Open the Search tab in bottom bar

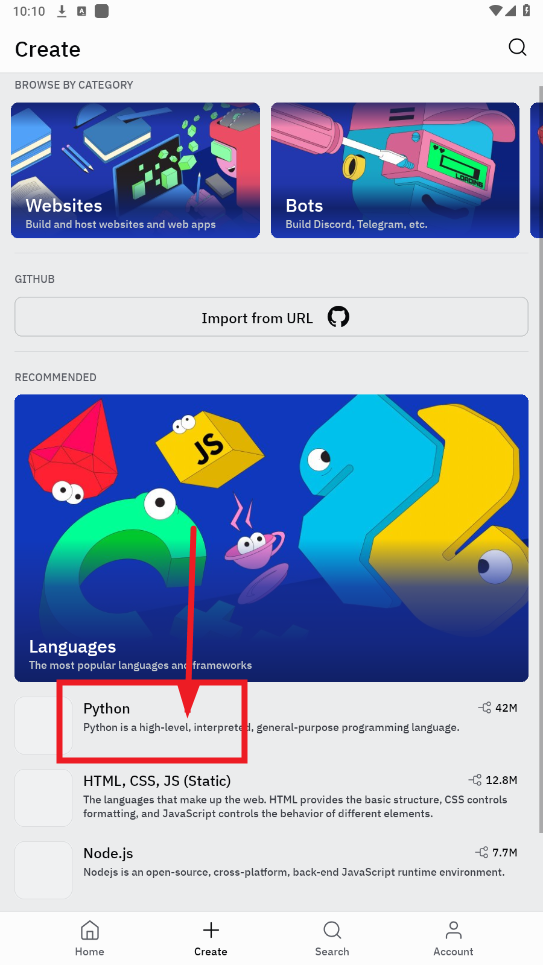tap(332, 938)
